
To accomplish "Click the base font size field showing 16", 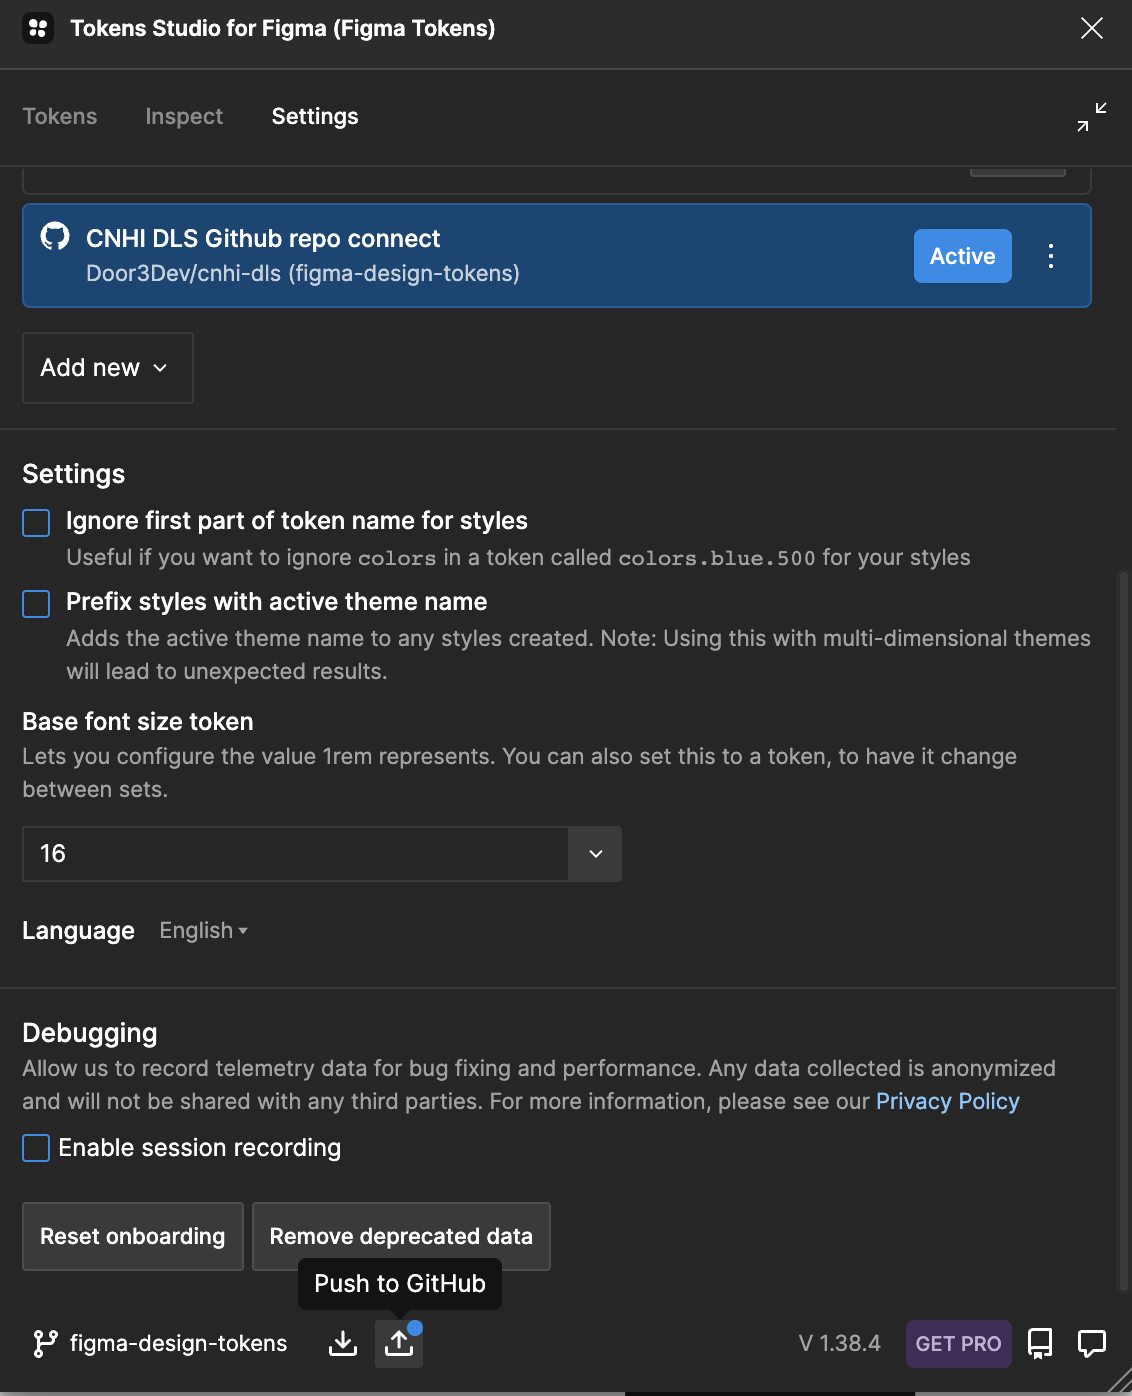I will (x=296, y=854).
